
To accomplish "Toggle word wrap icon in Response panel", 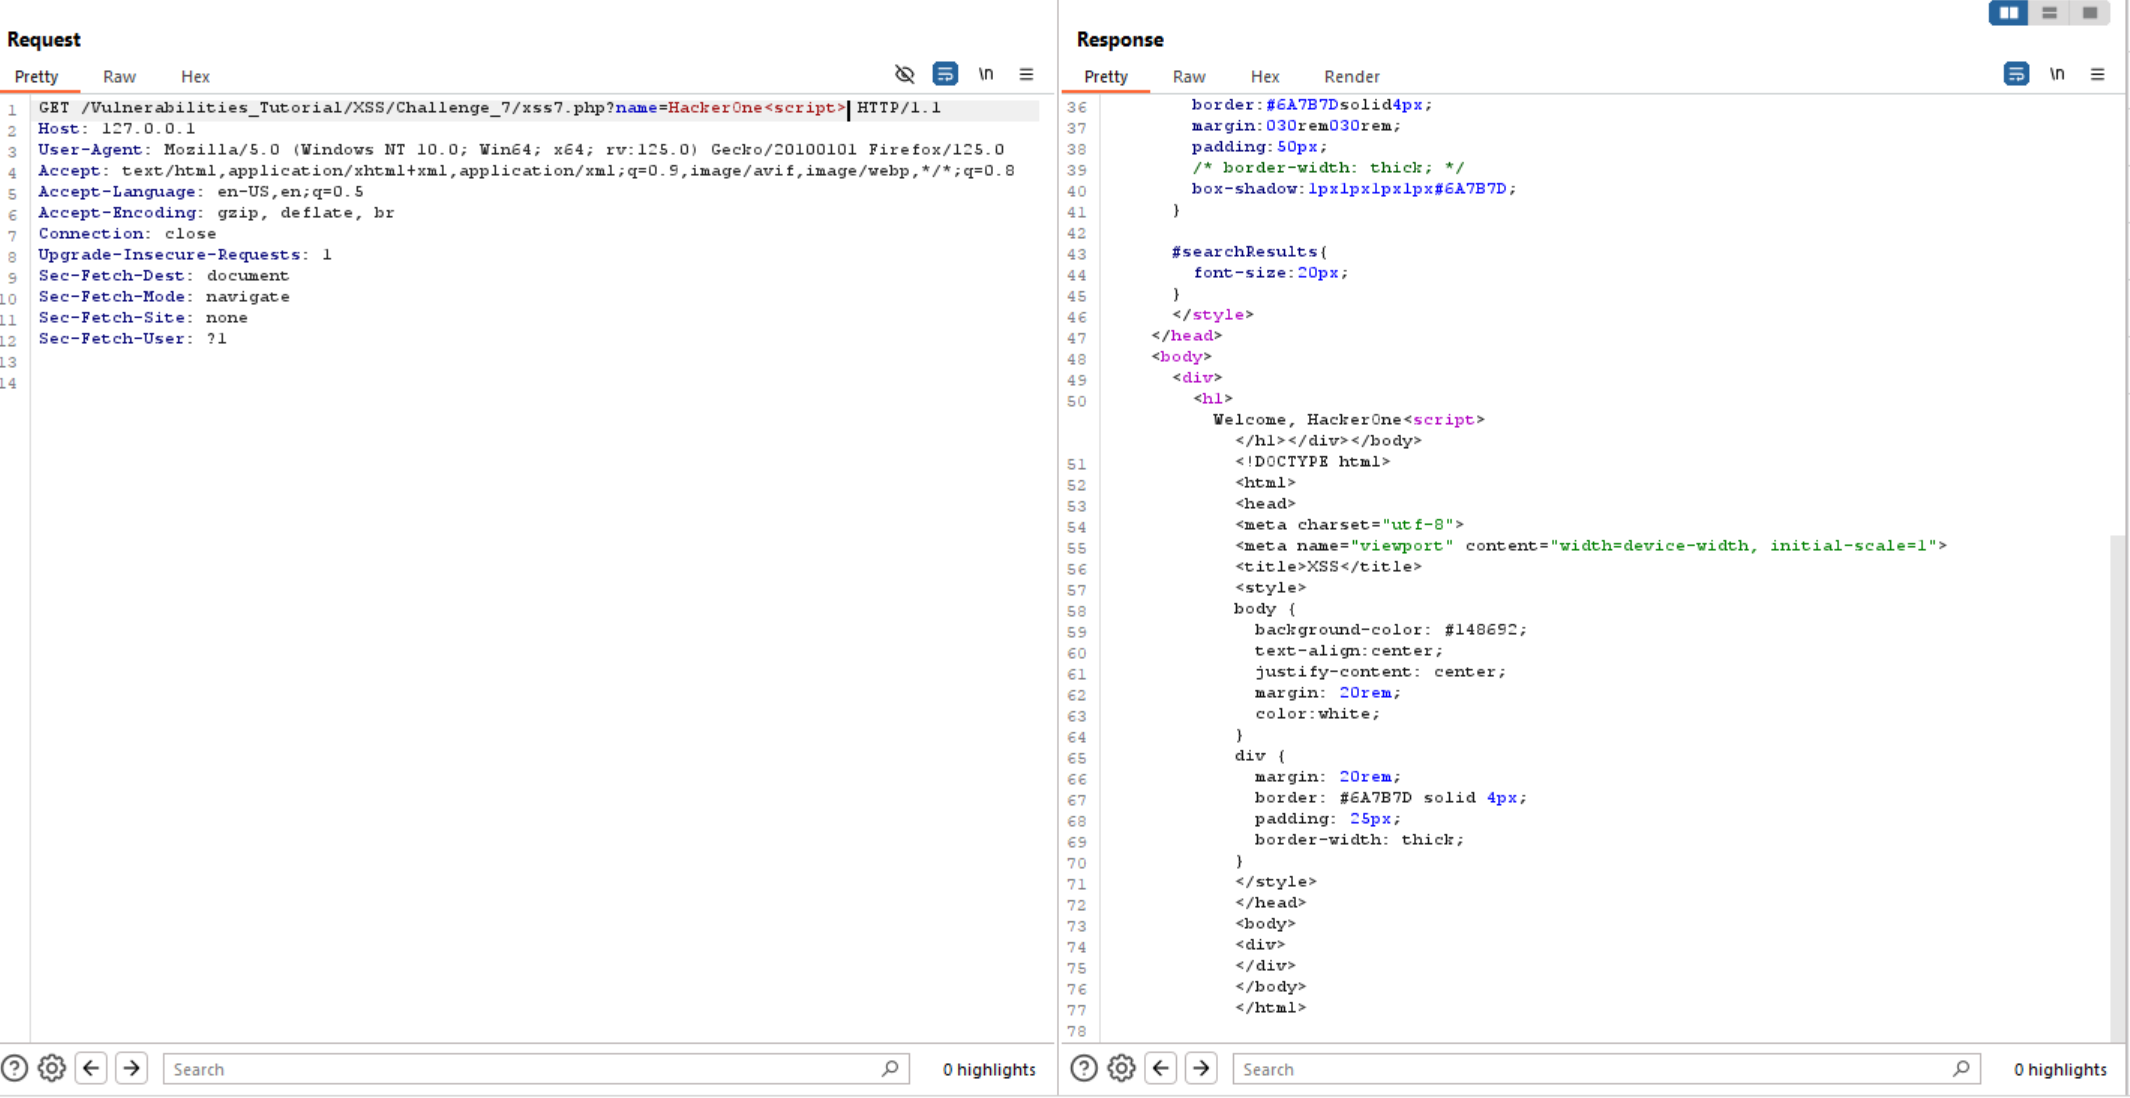I will pyautogui.click(x=2016, y=74).
